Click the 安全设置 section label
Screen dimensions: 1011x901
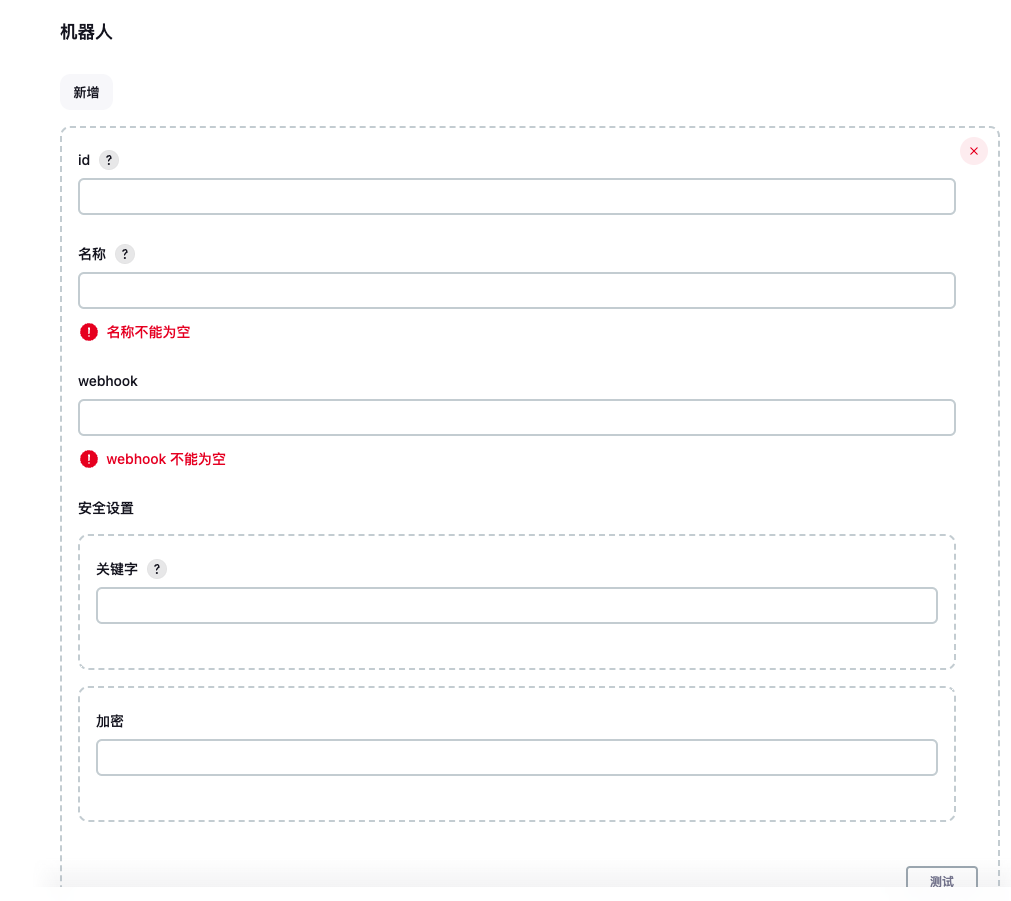click(x=106, y=508)
